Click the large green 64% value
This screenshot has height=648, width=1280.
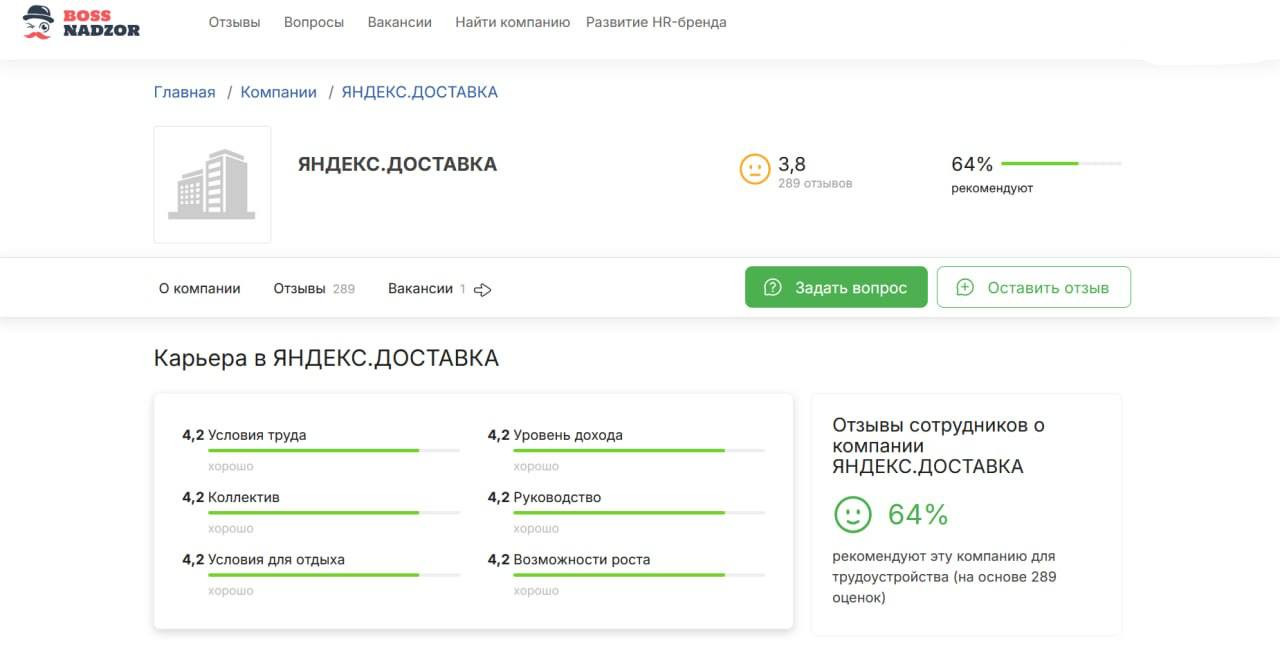pos(918,514)
